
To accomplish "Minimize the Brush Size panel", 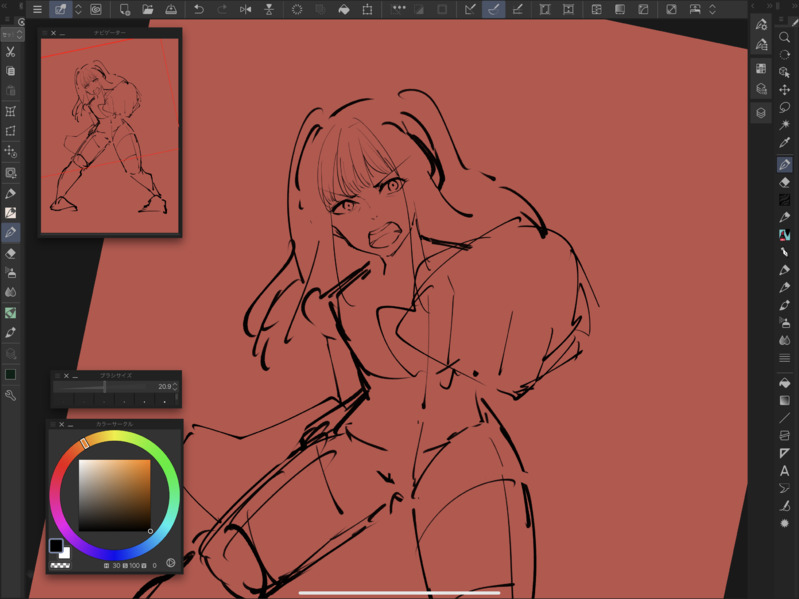I will pyautogui.click(x=75, y=376).
